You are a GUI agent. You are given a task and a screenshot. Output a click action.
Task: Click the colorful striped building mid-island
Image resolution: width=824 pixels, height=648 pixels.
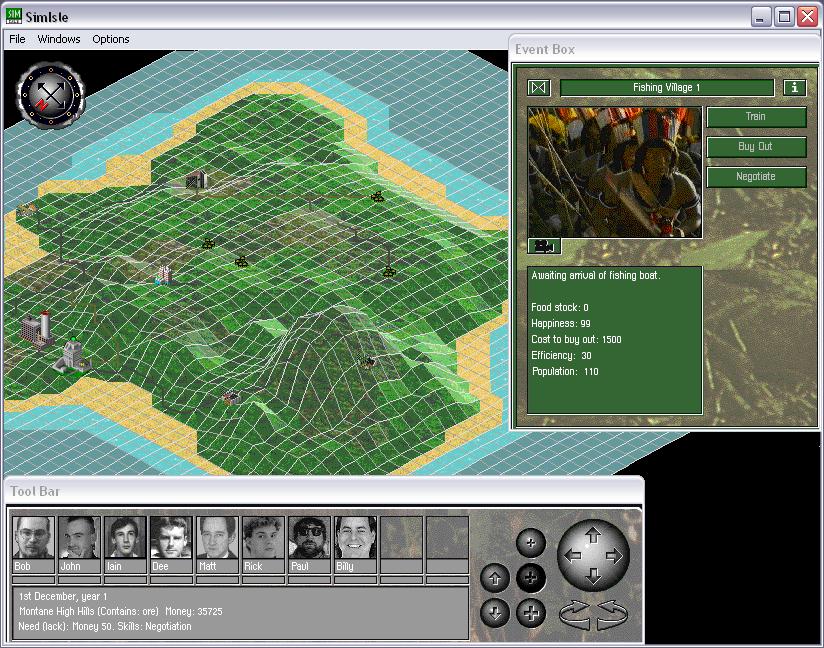click(164, 274)
